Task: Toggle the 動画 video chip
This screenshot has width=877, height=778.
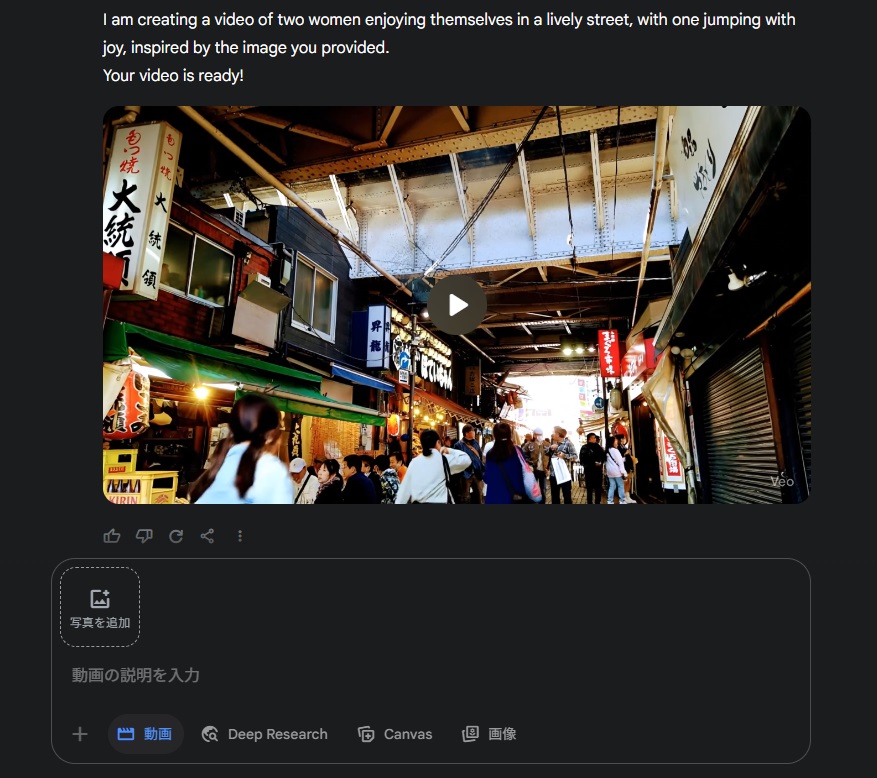Action: click(x=145, y=734)
